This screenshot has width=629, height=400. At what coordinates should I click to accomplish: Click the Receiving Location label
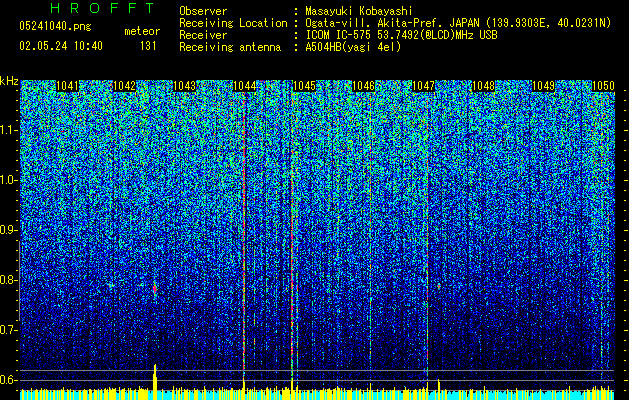[x=233, y=23]
